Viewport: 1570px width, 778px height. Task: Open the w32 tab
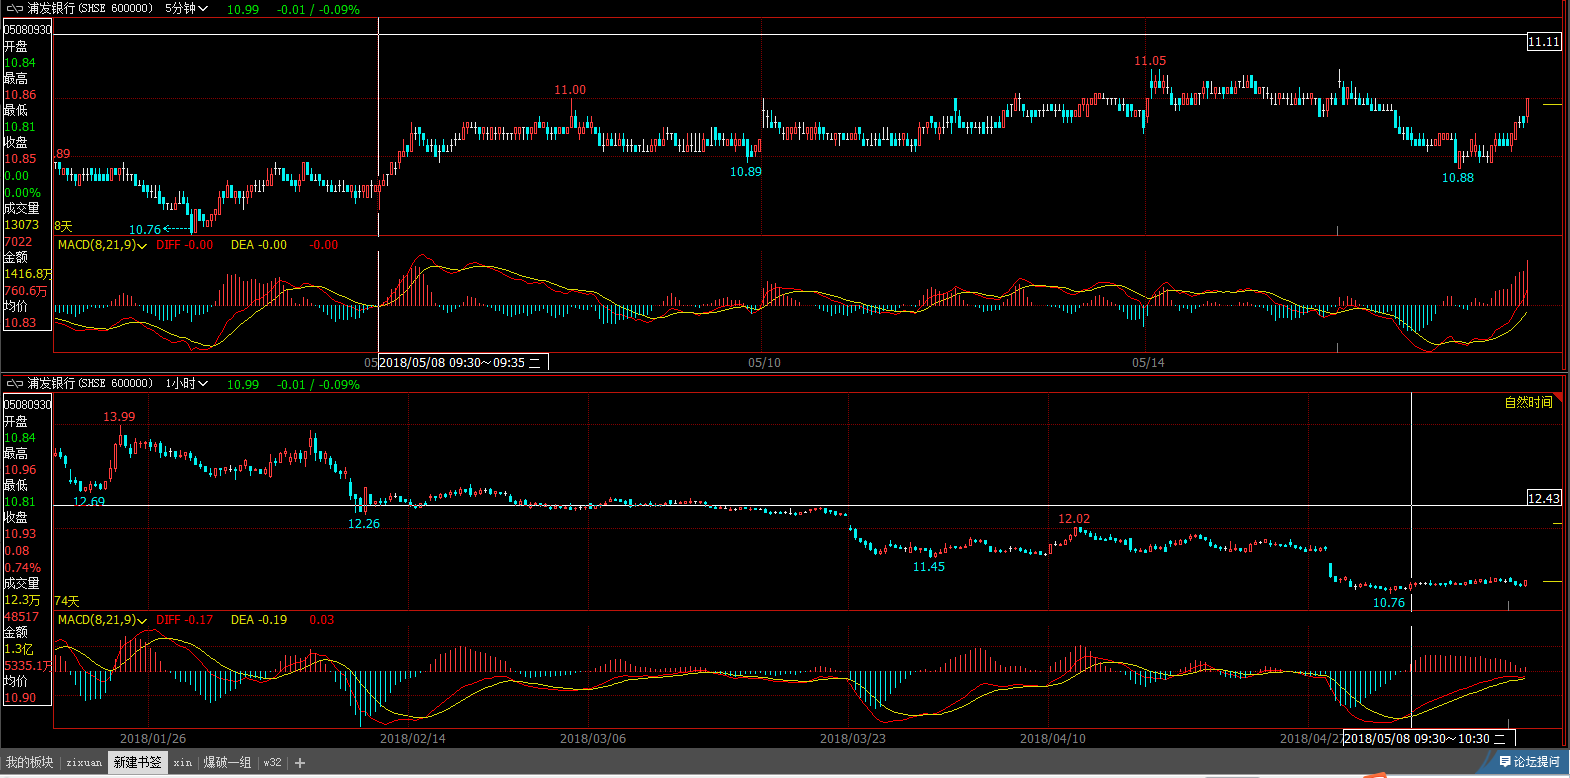tap(272, 763)
